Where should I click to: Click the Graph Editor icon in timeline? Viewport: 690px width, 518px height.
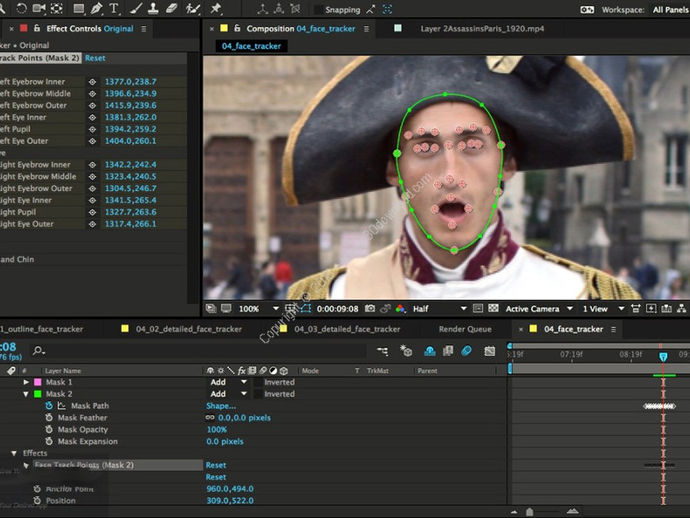(x=490, y=351)
